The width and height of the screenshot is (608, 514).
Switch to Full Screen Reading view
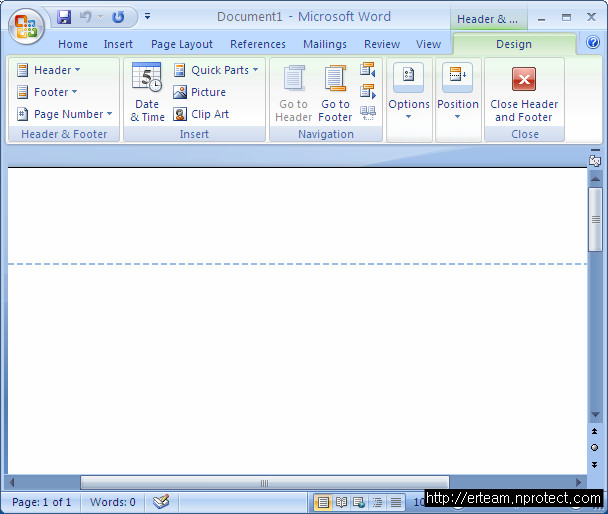coord(341,503)
